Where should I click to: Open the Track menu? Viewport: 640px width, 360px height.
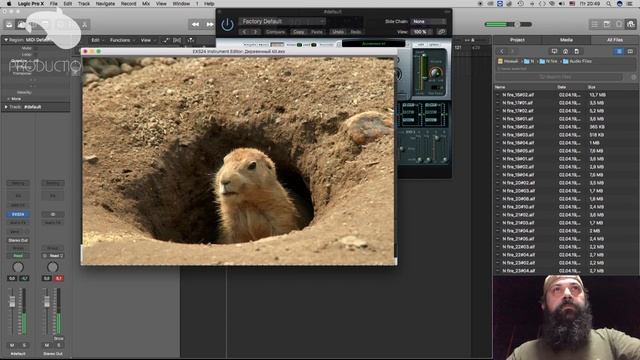point(84,4)
